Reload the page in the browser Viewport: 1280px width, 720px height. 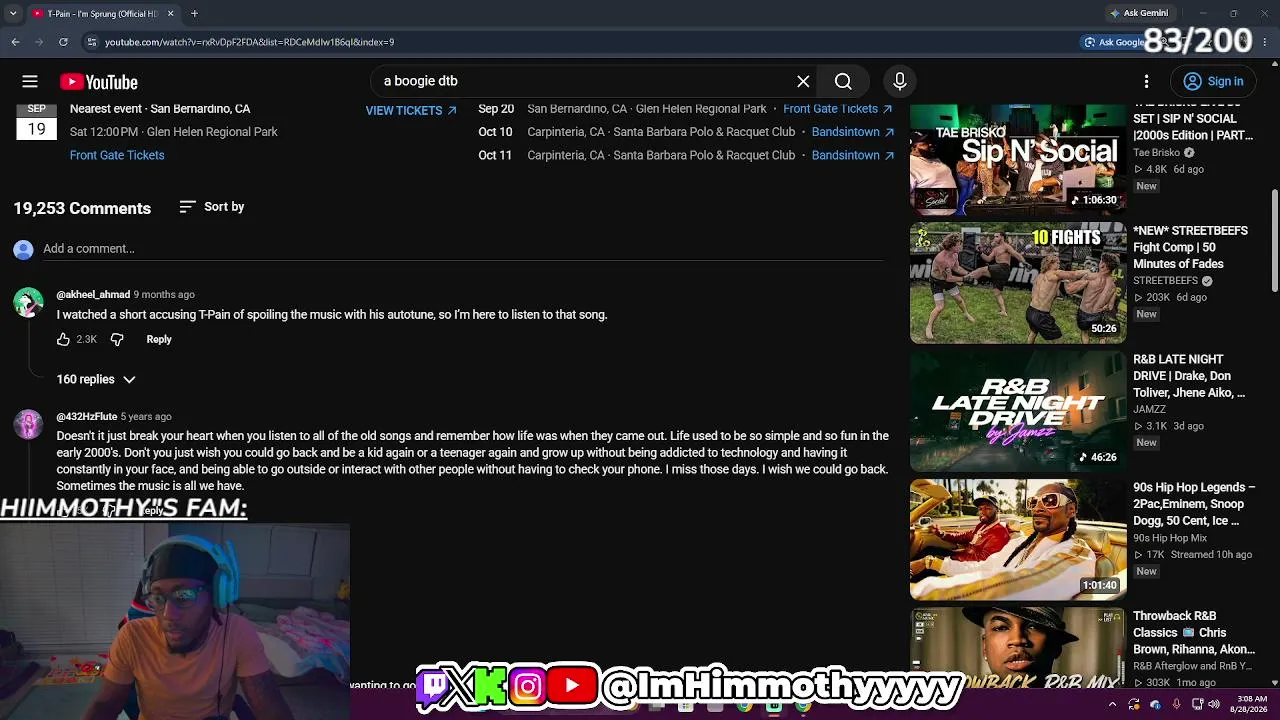tap(63, 42)
